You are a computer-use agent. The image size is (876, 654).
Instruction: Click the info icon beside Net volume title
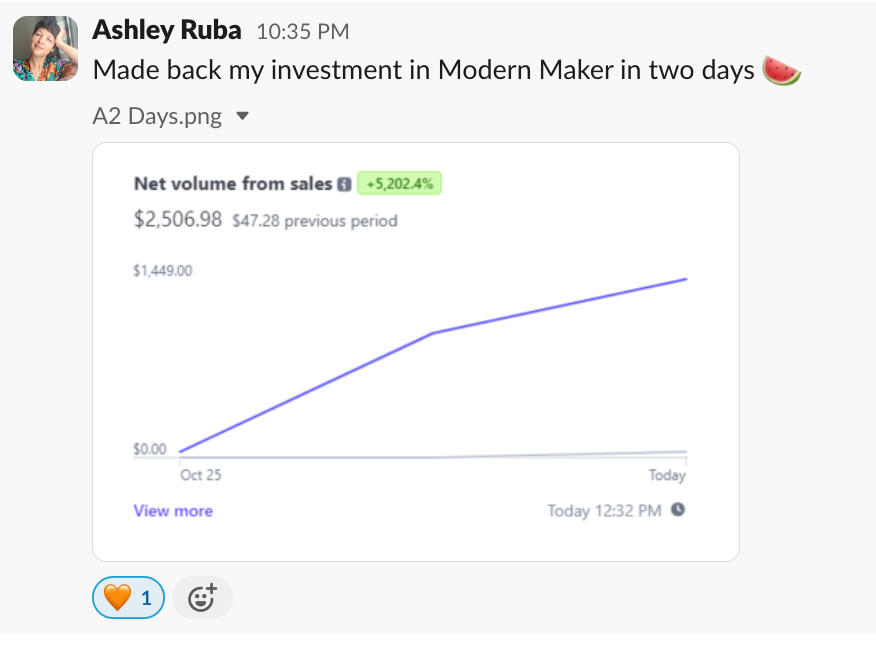click(344, 184)
